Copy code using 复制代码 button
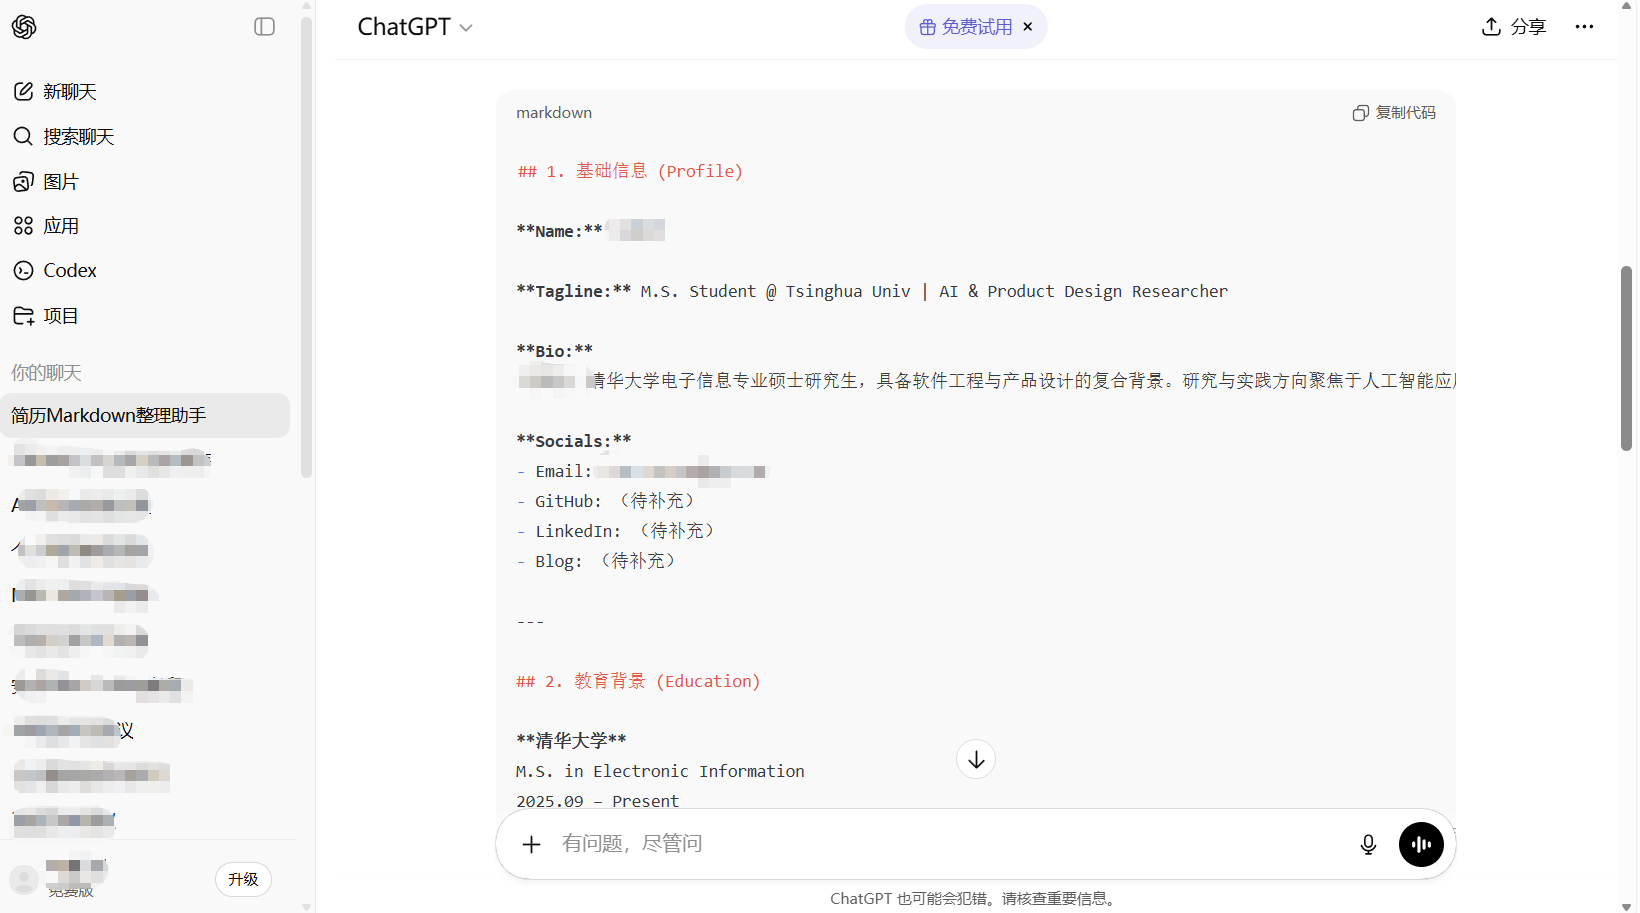 point(1394,113)
